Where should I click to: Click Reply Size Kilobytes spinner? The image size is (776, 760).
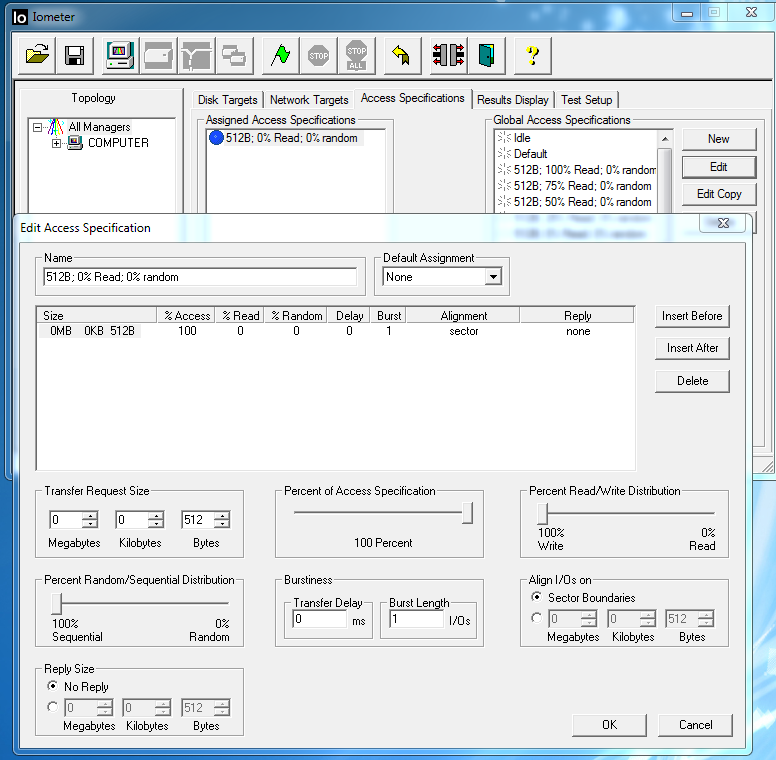[x=163, y=708]
